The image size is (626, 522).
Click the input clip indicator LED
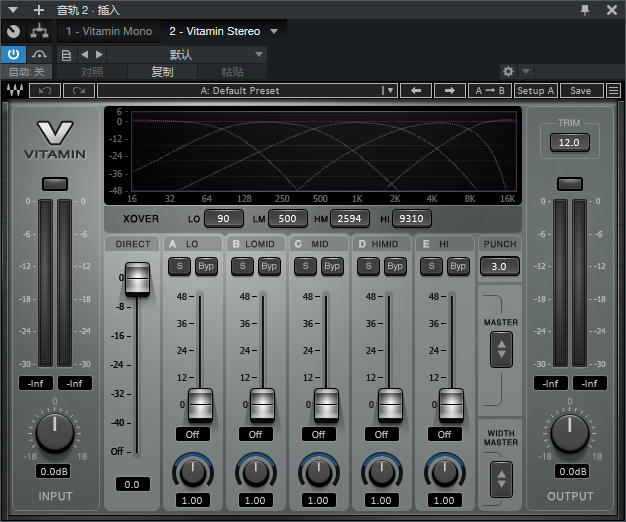[55, 184]
